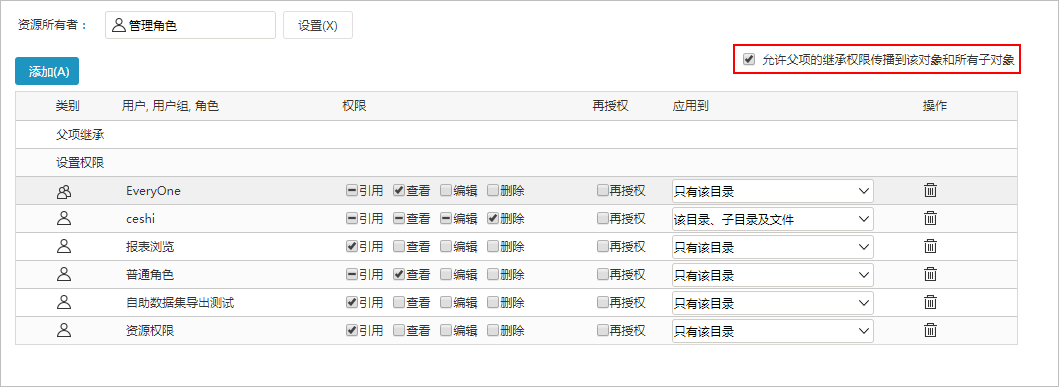Enable 查看 for 自助数据集导出测试
Screen dimensions: 1059x387
click(399, 303)
